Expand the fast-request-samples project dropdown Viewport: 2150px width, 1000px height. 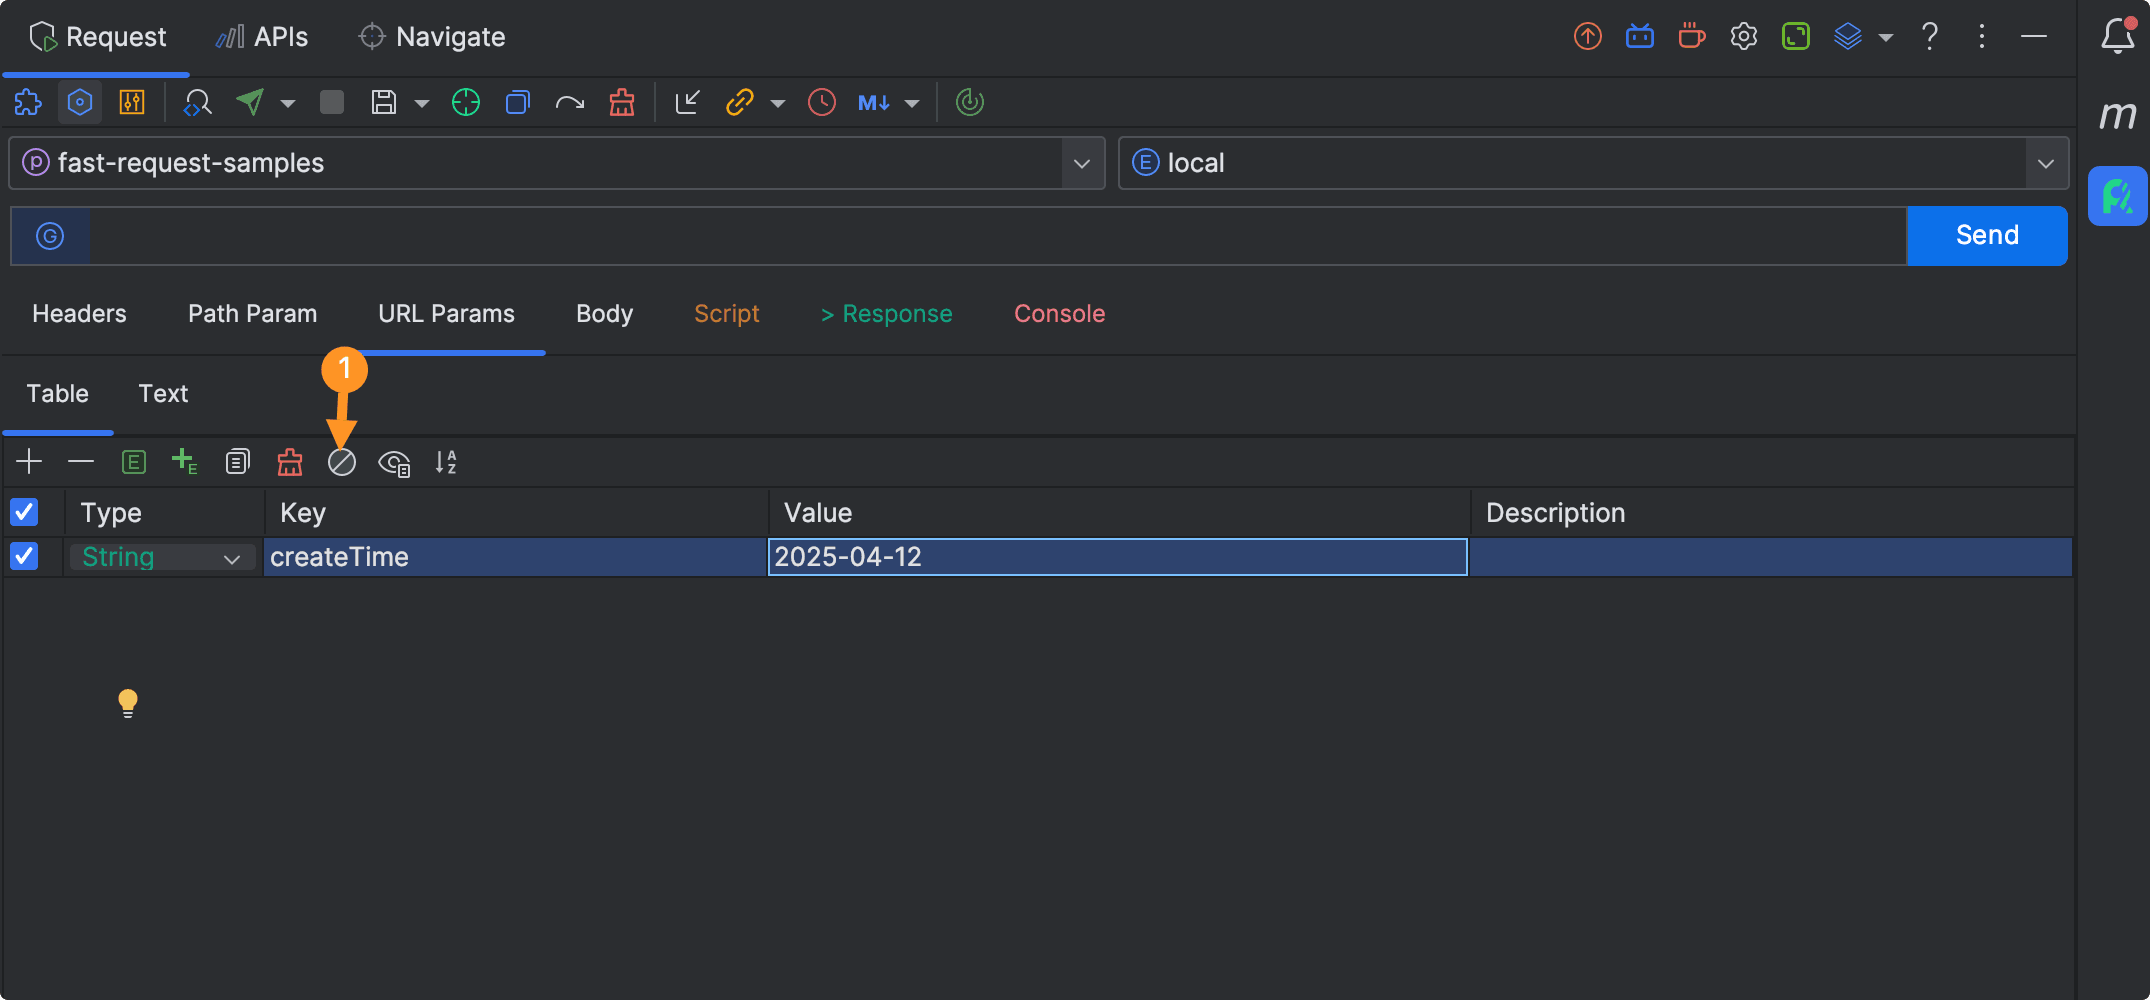point(1081,163)
